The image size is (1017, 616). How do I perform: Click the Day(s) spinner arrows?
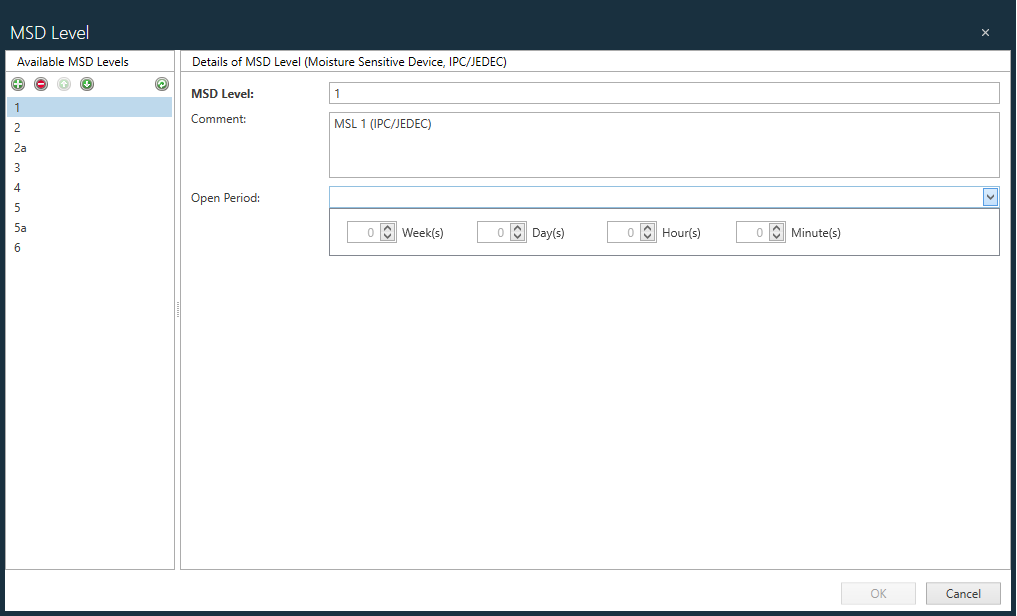(518, 233)
